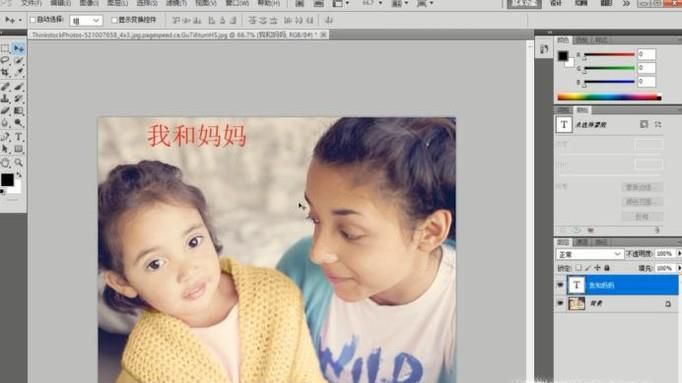
Task: Toggle lock all in Layers panel
Action: point(607,268)
